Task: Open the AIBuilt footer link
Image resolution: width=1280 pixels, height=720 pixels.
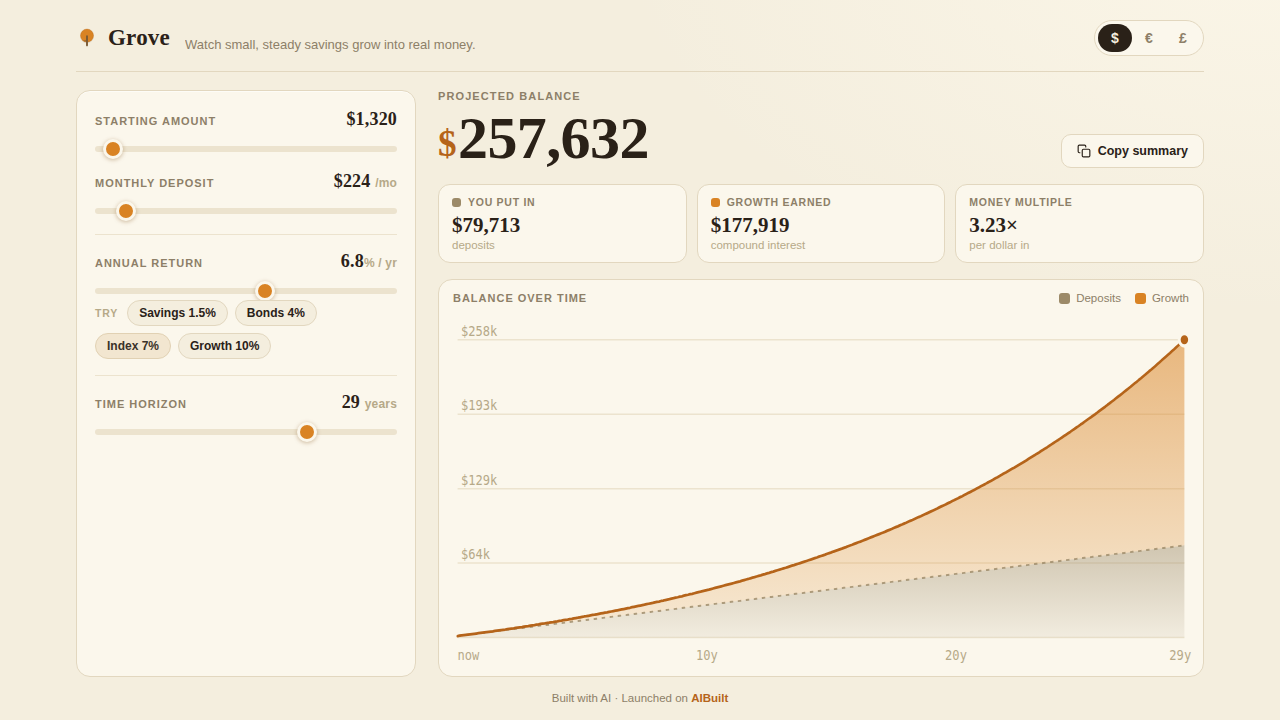Action: click(710, 698)
